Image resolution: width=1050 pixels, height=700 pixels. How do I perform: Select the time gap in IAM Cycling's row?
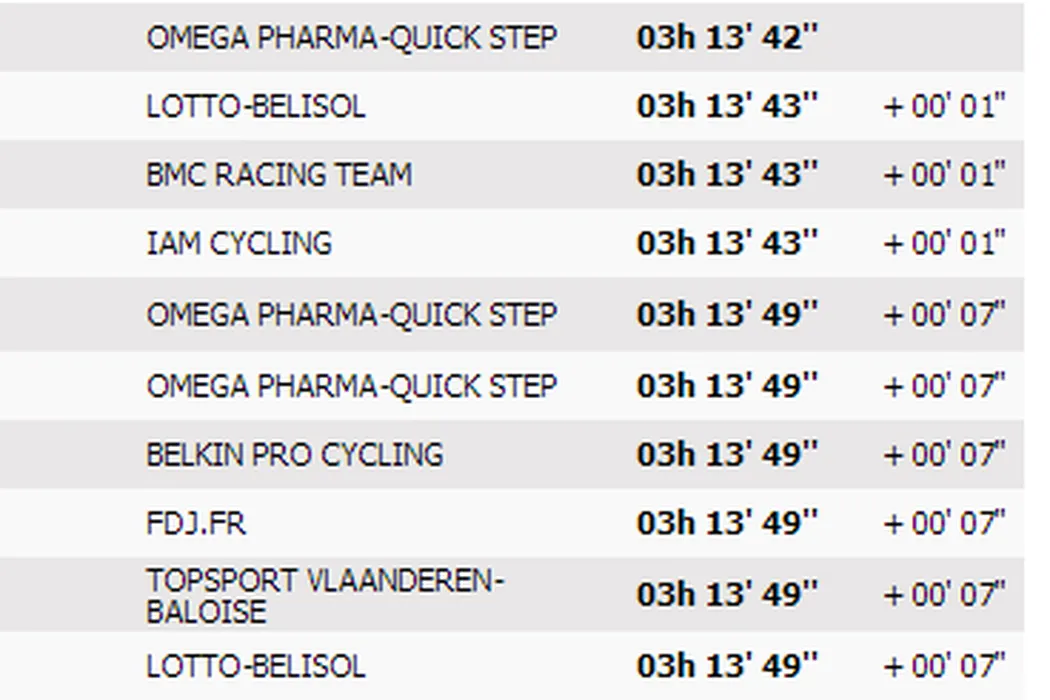tap(944, 244)
